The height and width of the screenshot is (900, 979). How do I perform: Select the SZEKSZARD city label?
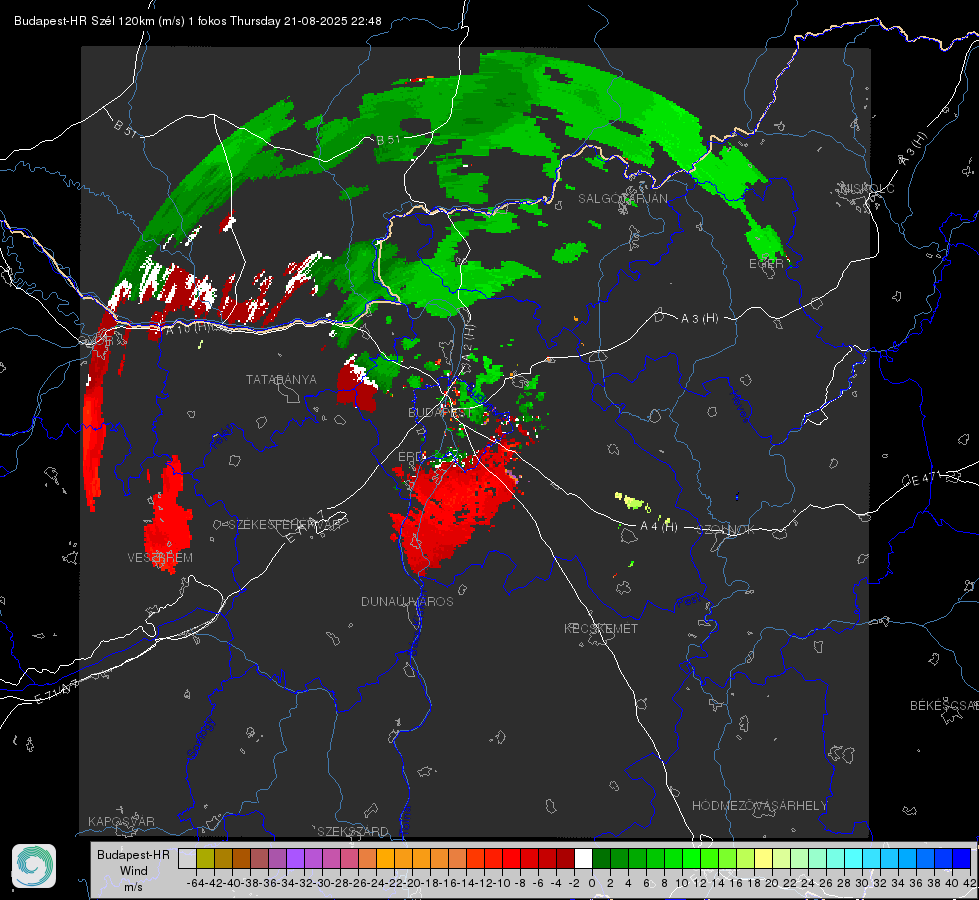(x=353, y=831)
